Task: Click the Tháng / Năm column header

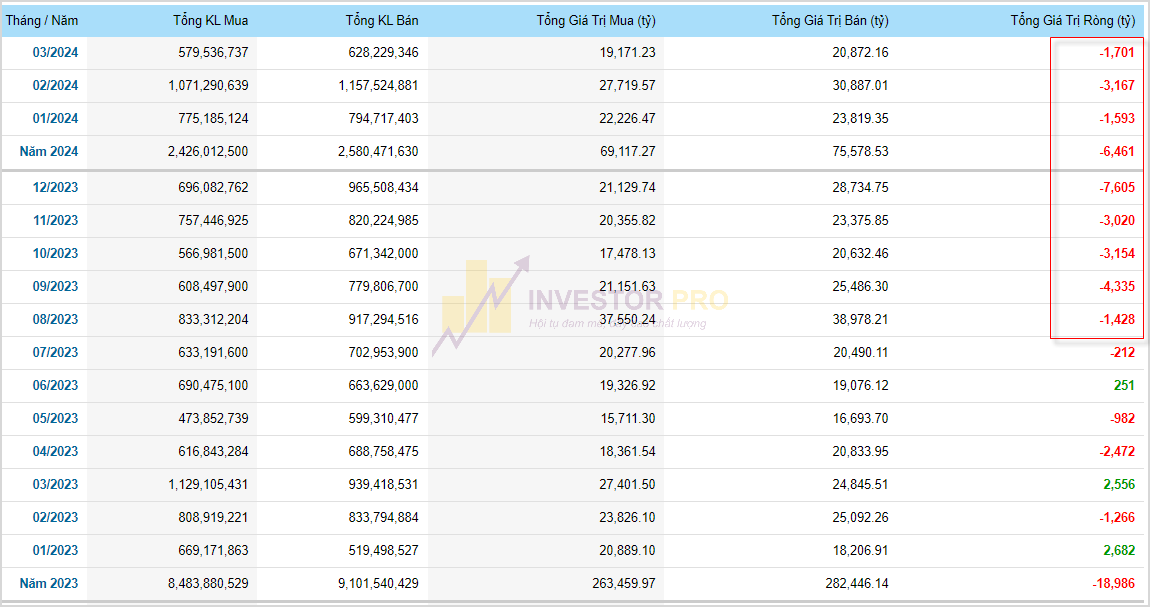Action: click(x=41, y=20)
